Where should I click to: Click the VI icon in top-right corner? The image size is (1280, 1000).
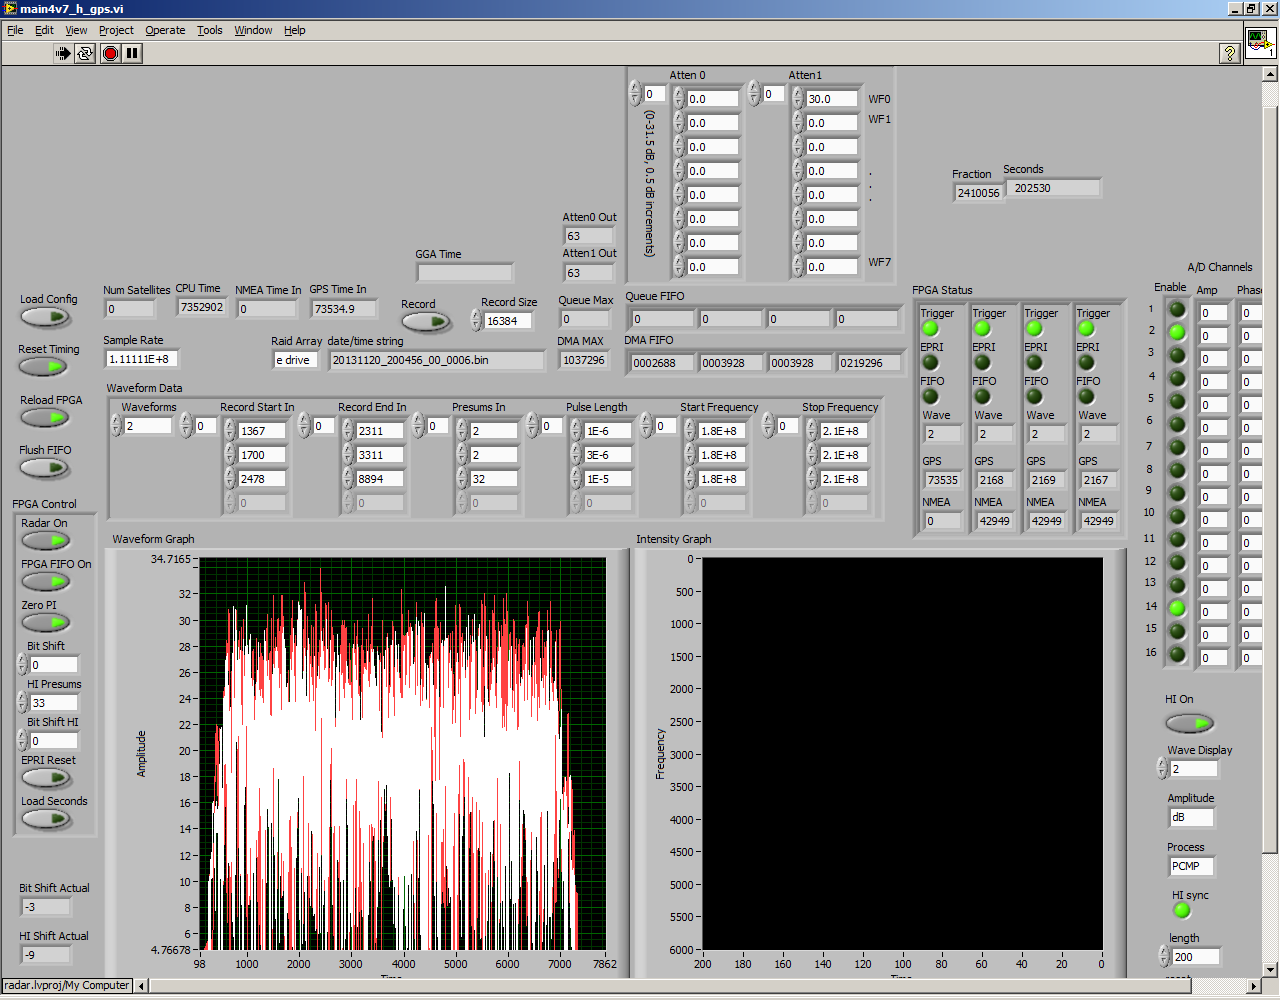[x=1259, y=43]
